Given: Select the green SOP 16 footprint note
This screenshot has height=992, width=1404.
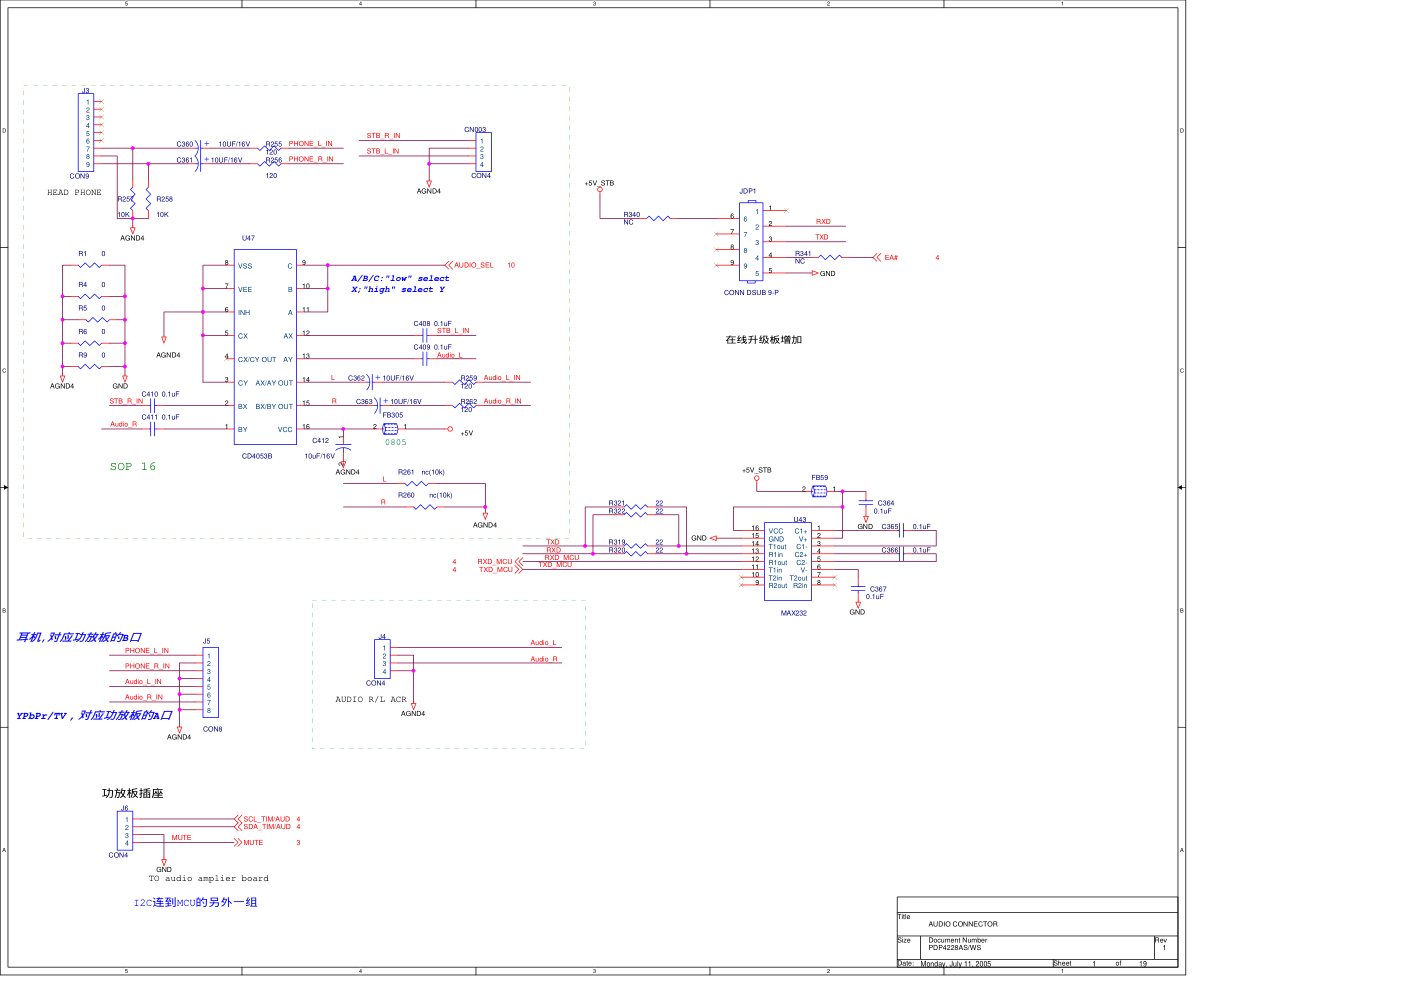Looking at the screenshot, I should point(133,467).
